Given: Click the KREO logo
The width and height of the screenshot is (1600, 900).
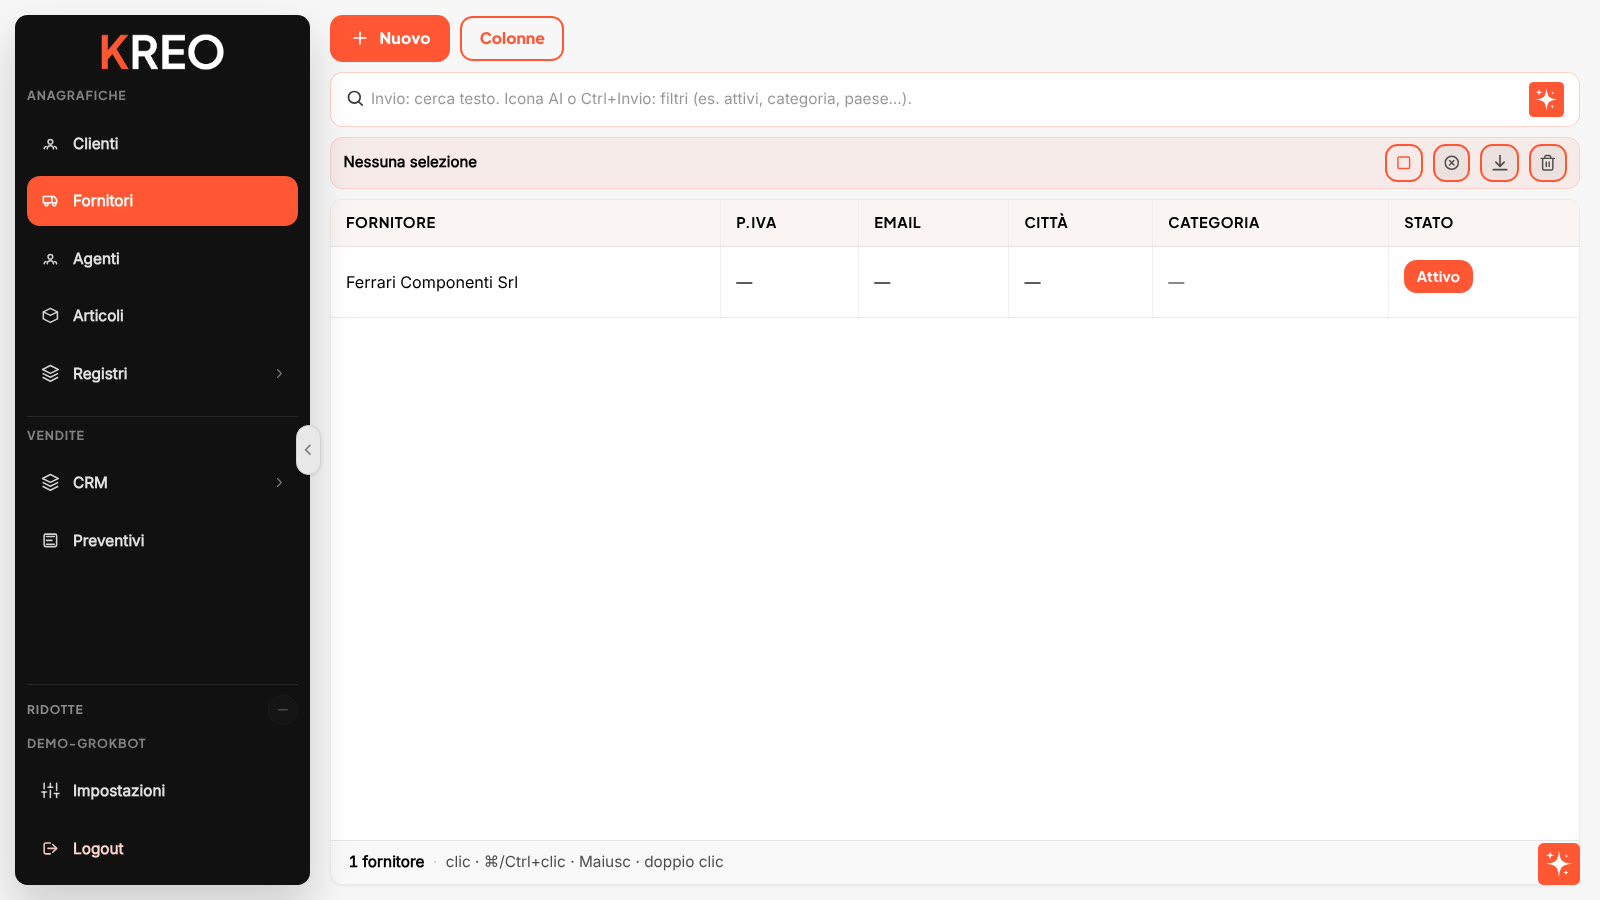Looking at the screenshot, I should 162,52.
